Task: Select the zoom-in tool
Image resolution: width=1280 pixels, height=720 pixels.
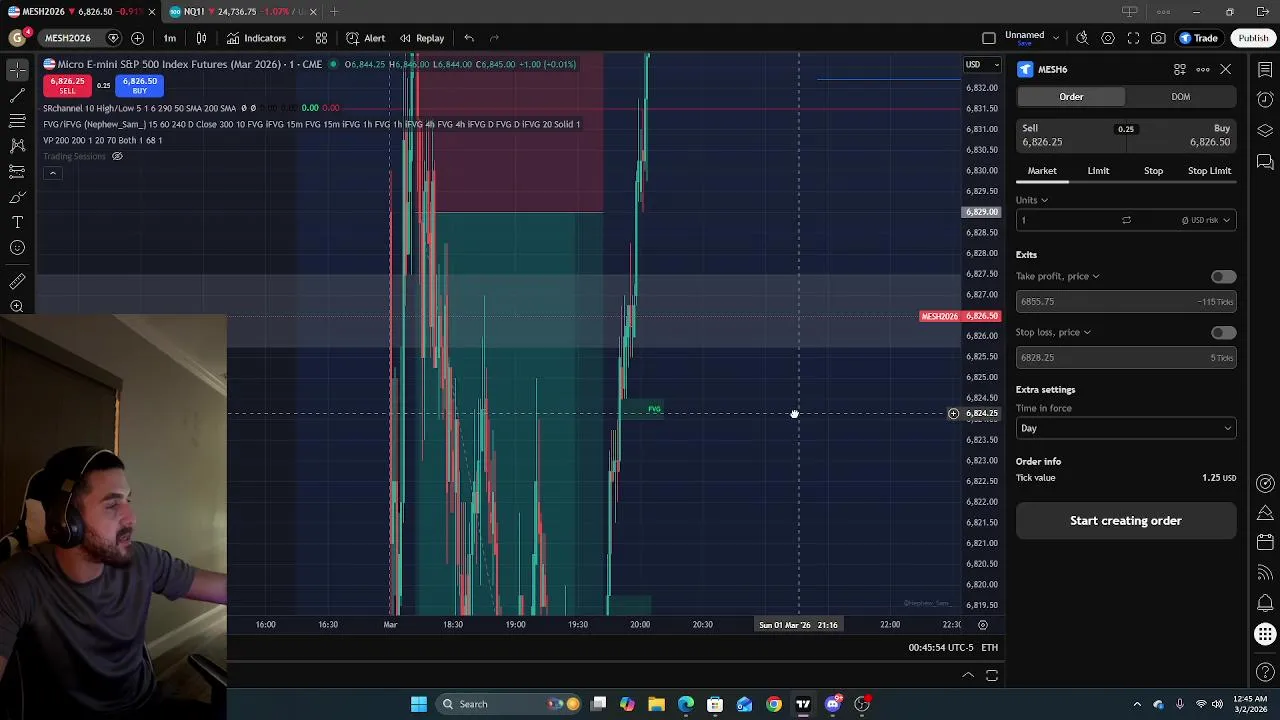Action: (x=17, y=307)
